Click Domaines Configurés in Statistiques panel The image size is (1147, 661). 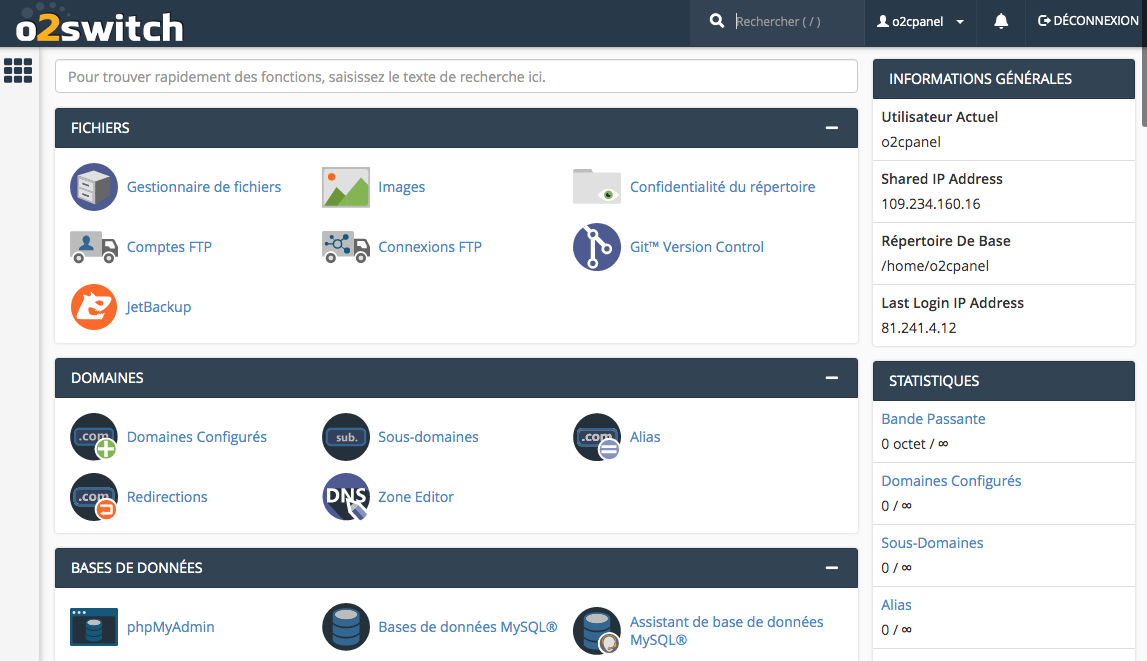pos(951,481)
